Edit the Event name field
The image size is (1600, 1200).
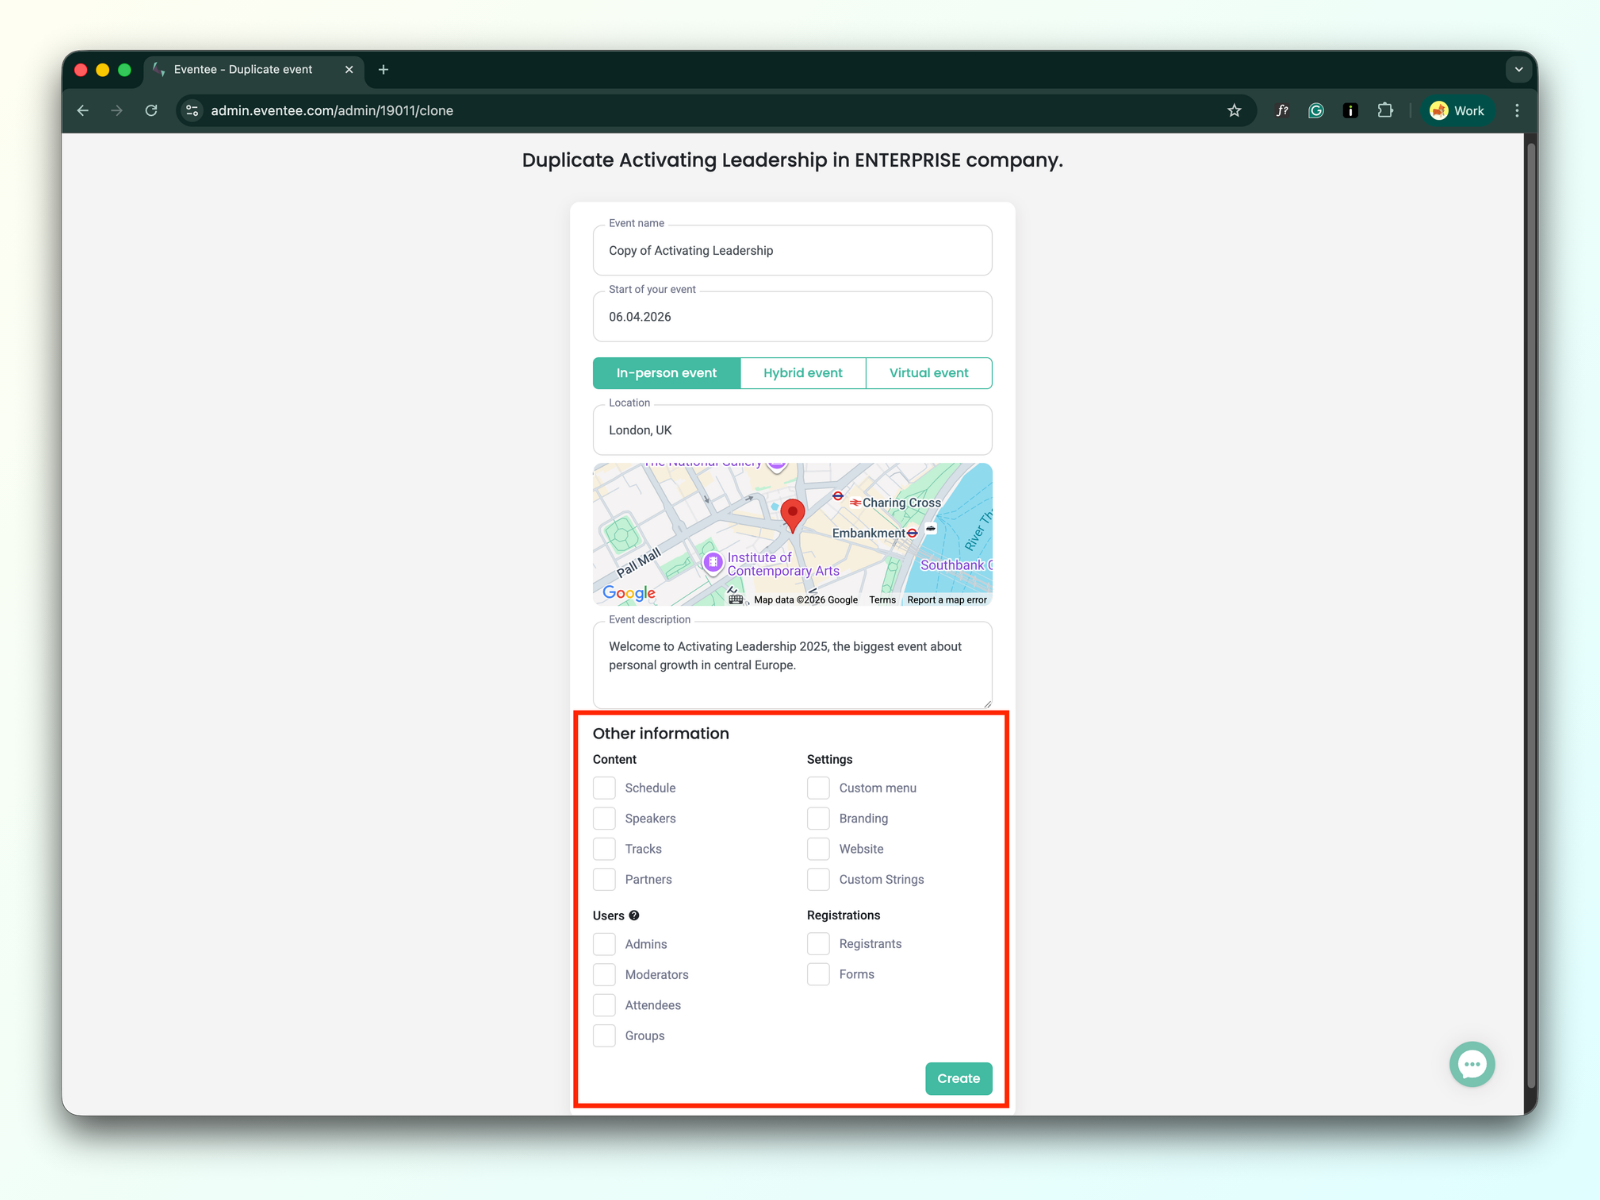click(793, 250)
